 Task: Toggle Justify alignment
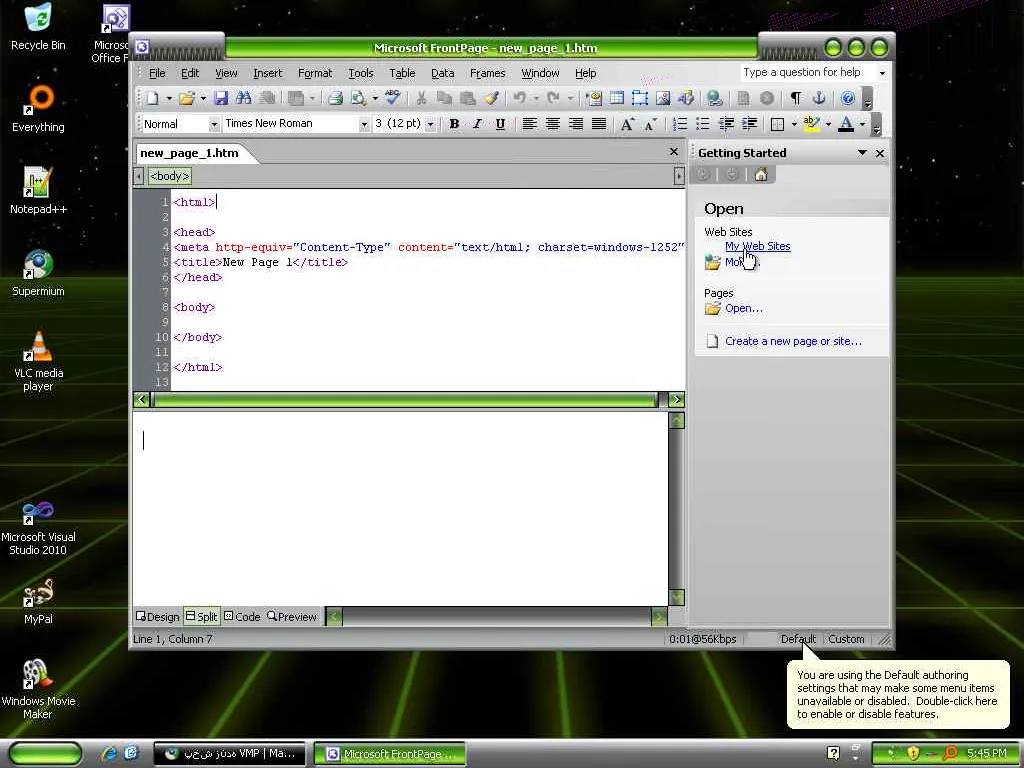click(599, 124)
